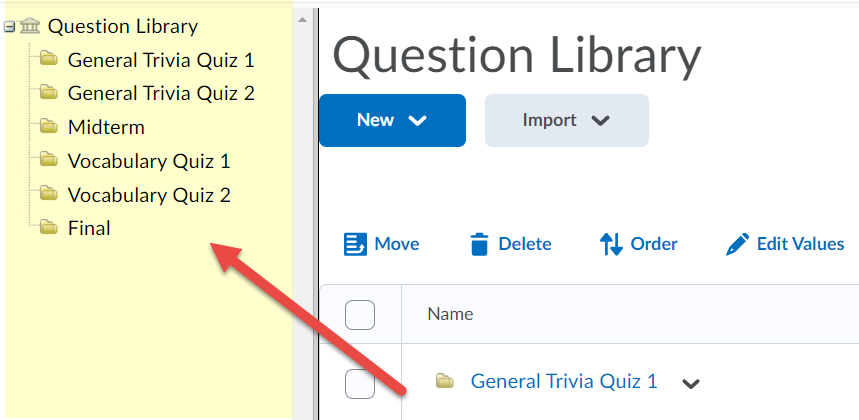Click the Edit Values pencil icon
Viewport: 859px width, 420px height.
pos(737,244)
